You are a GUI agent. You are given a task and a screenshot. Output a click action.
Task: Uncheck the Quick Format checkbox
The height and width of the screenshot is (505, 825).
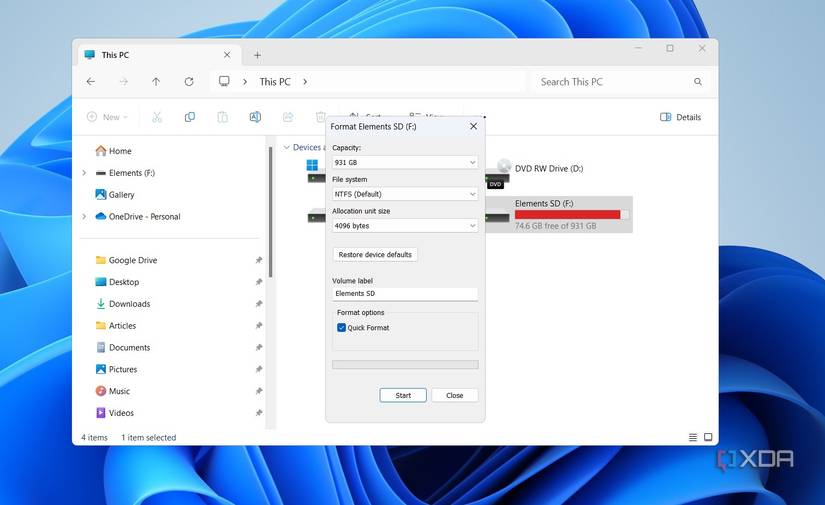coord(341,328)
